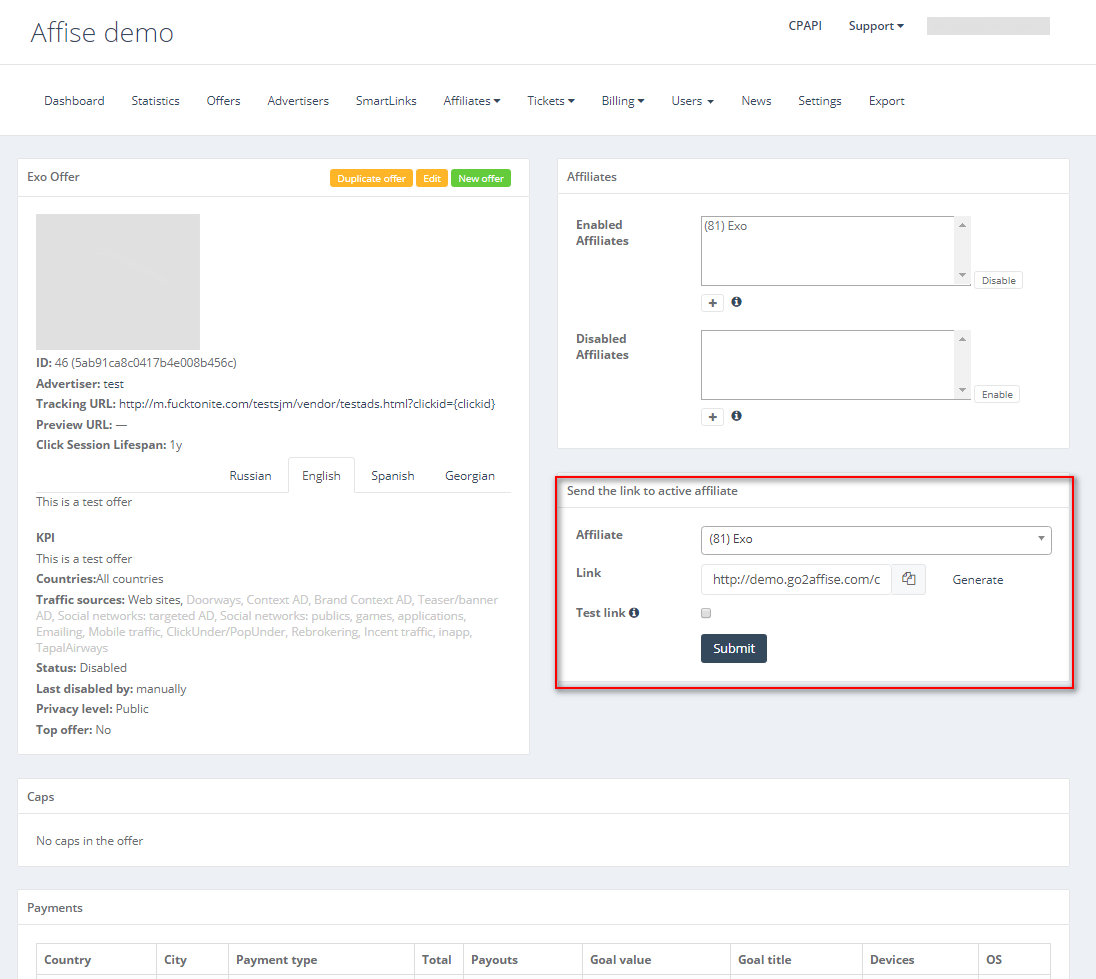
Task: Open the Support dropdown in header
Action: 875,26
